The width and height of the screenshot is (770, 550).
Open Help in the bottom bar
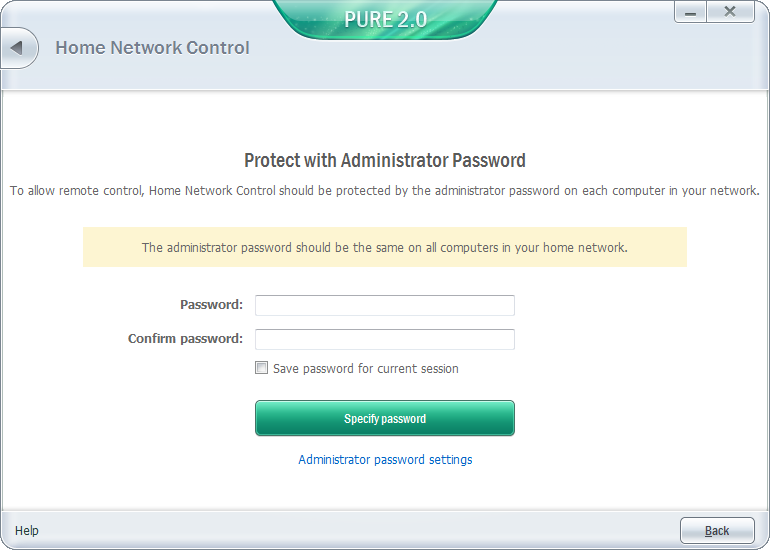27,531
